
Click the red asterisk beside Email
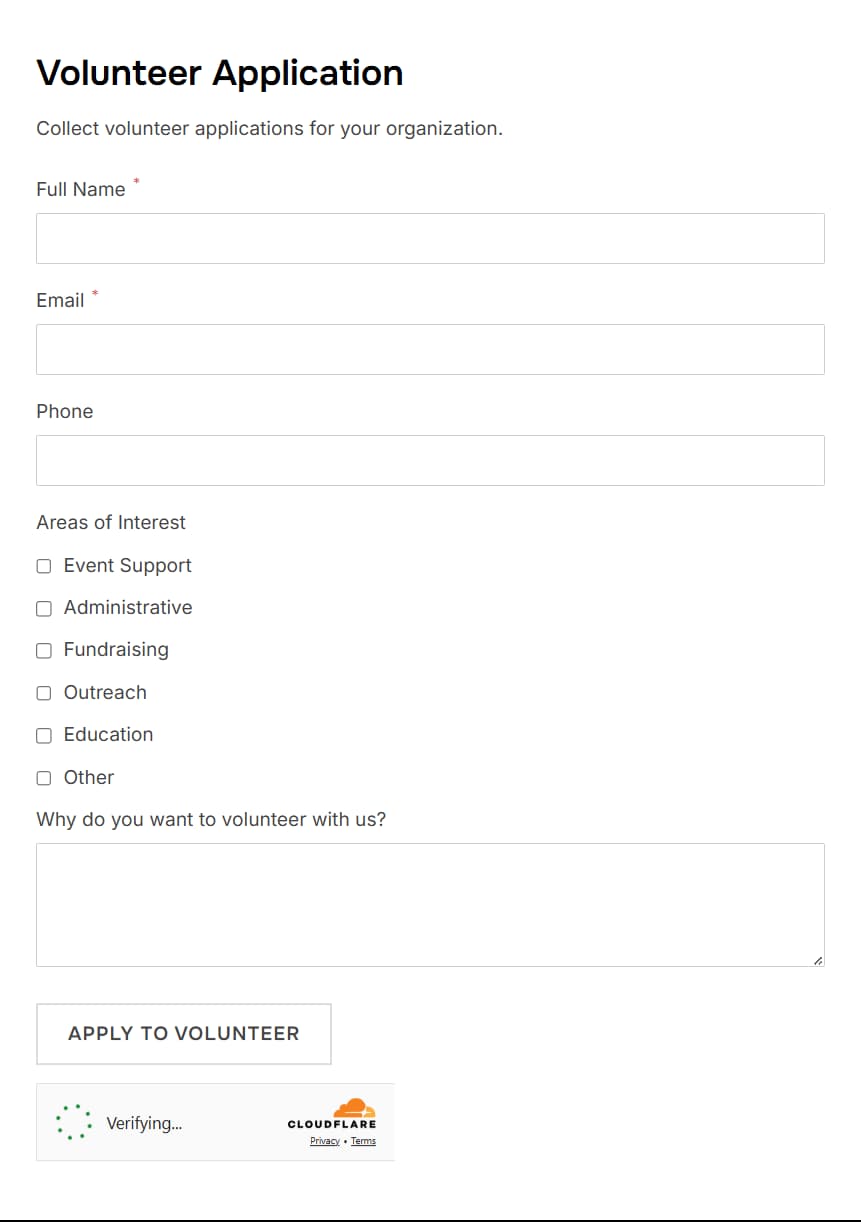[95, 293]
